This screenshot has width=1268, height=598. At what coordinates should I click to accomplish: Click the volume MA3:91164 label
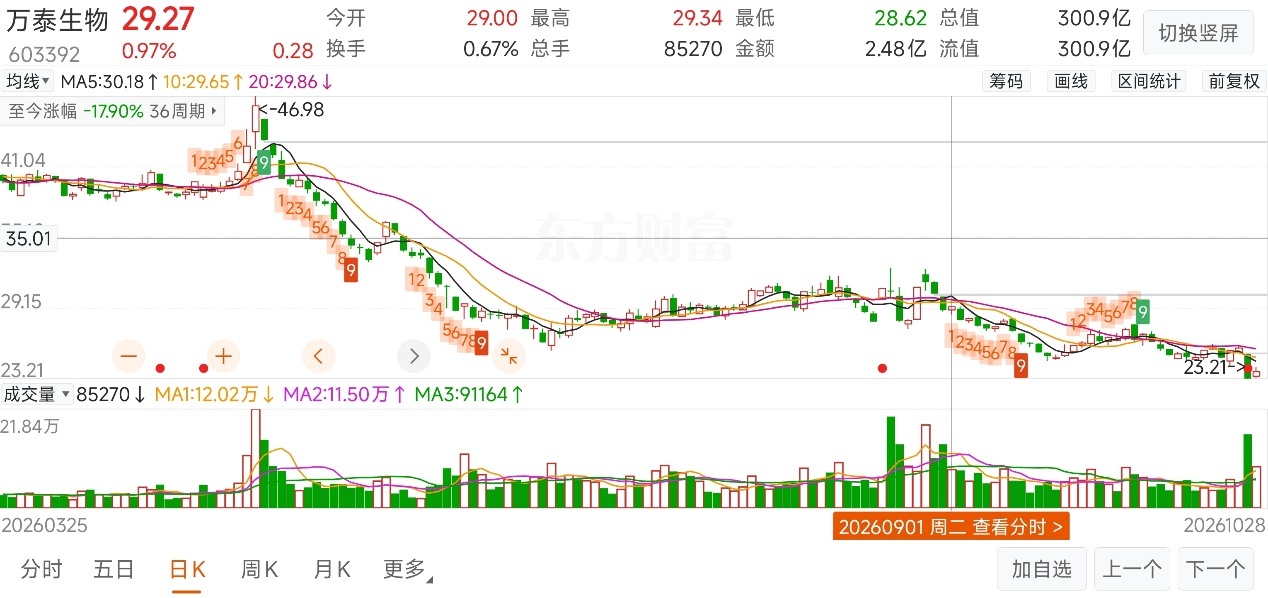469,394
